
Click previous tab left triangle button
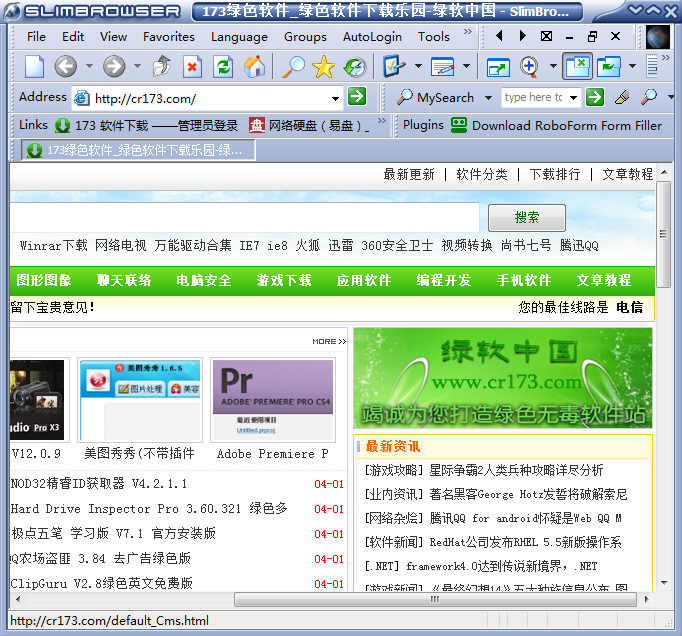click(x=499, y=36)
